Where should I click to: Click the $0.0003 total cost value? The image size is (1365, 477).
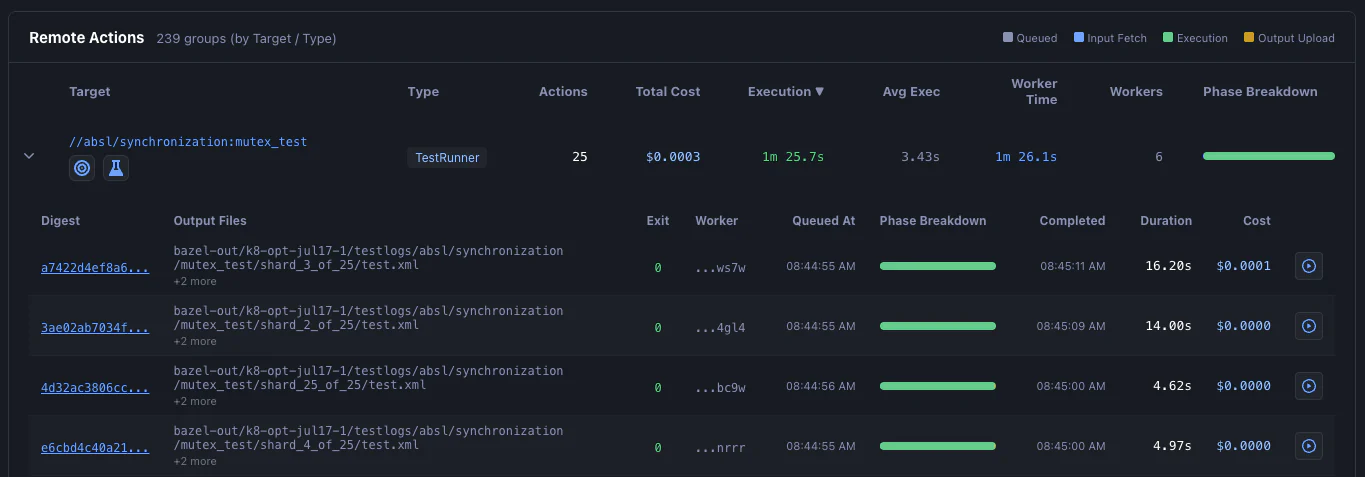pyautogui.click(x=673, y=157)
